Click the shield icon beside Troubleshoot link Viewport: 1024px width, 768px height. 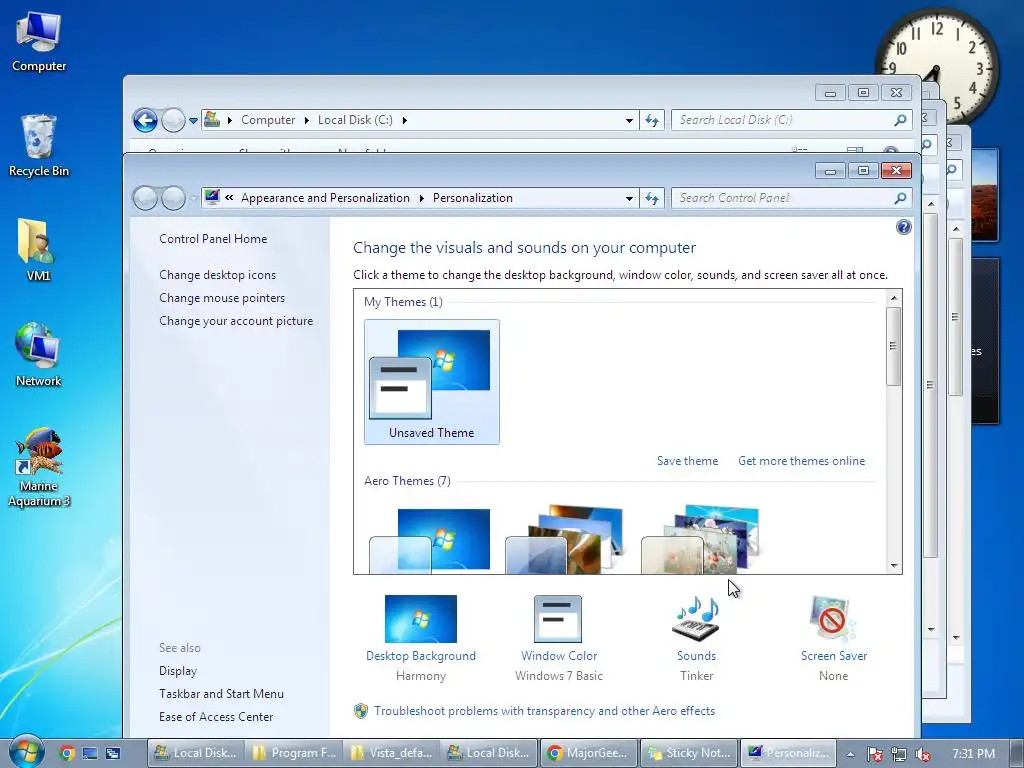pos(360,711)
